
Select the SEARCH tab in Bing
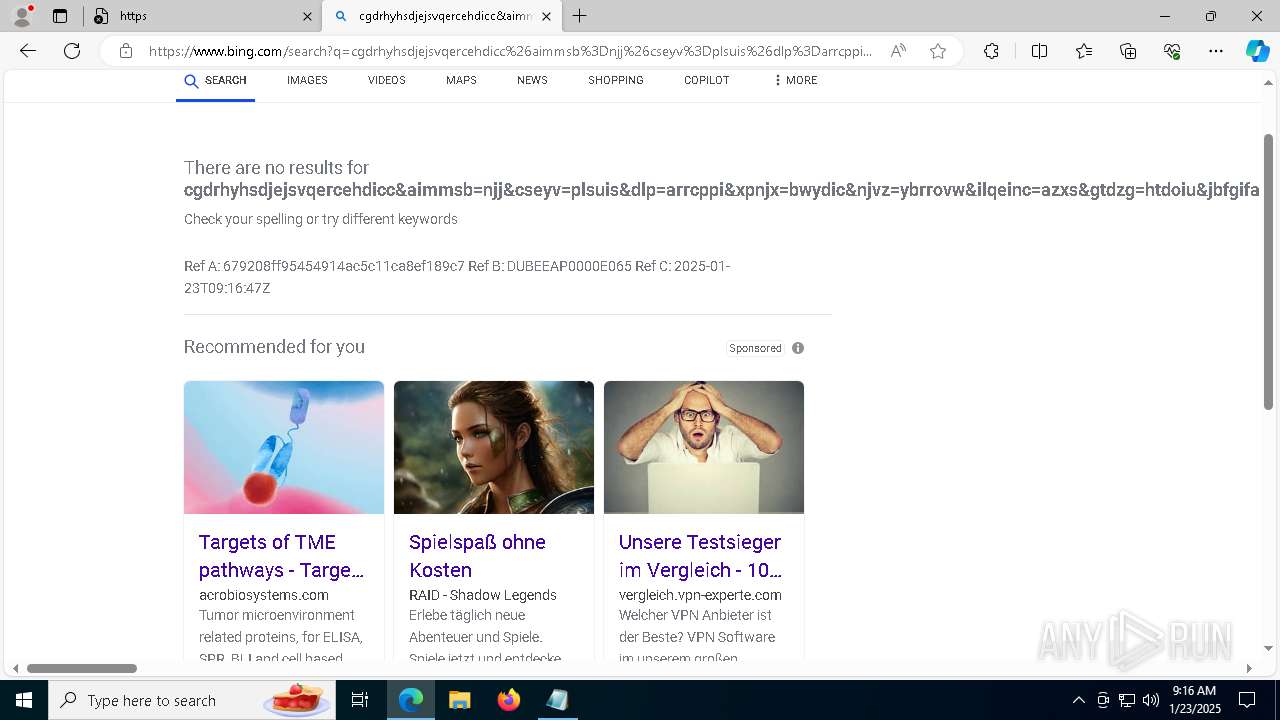(x=215, y=81)
